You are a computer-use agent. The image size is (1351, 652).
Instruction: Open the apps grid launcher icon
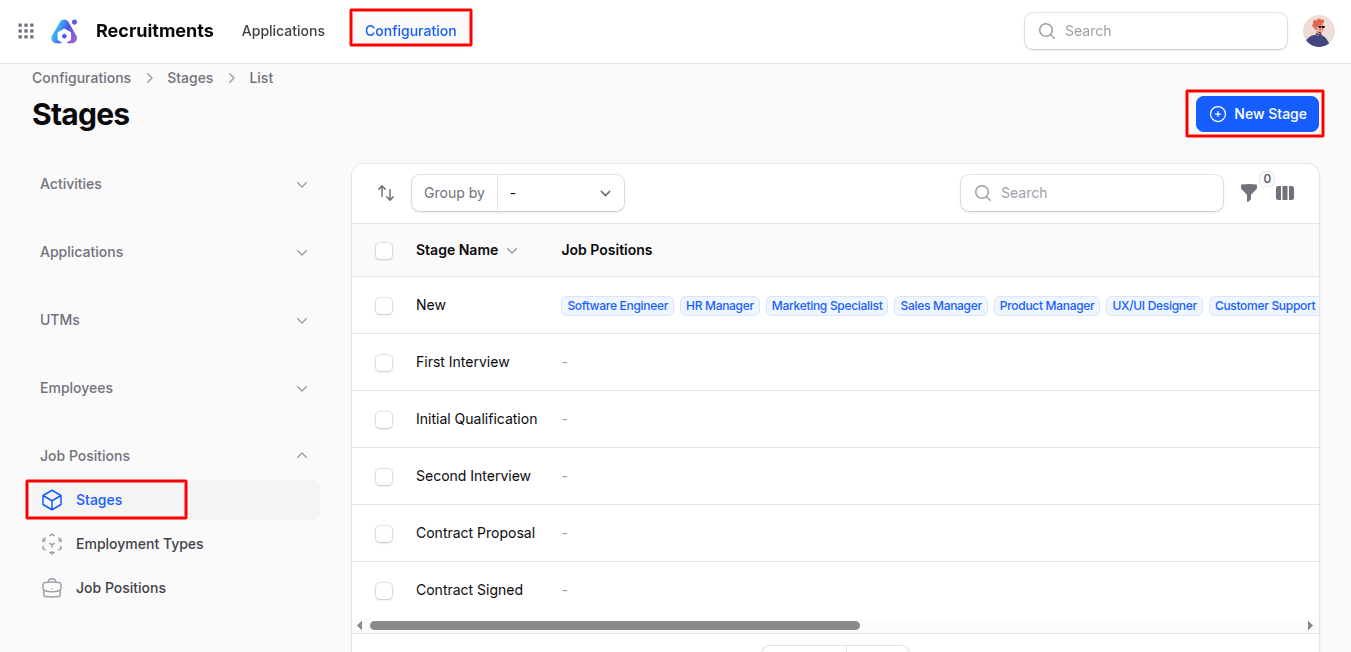[x=26, y=31]
